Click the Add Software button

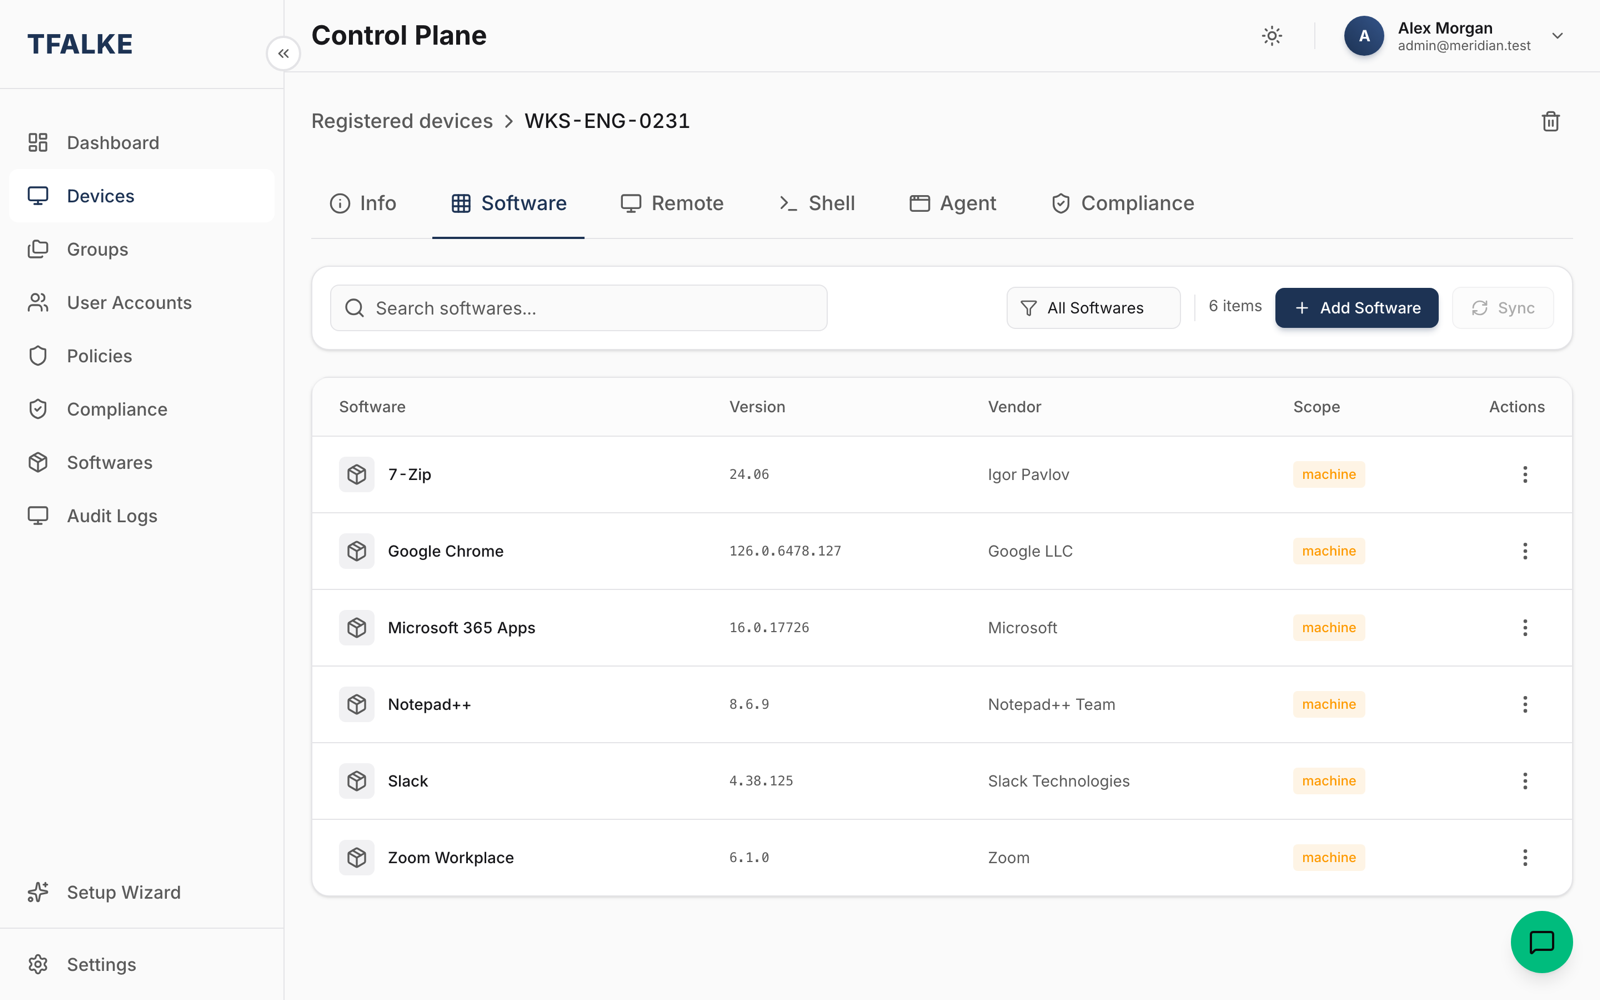click(1357, 308)
